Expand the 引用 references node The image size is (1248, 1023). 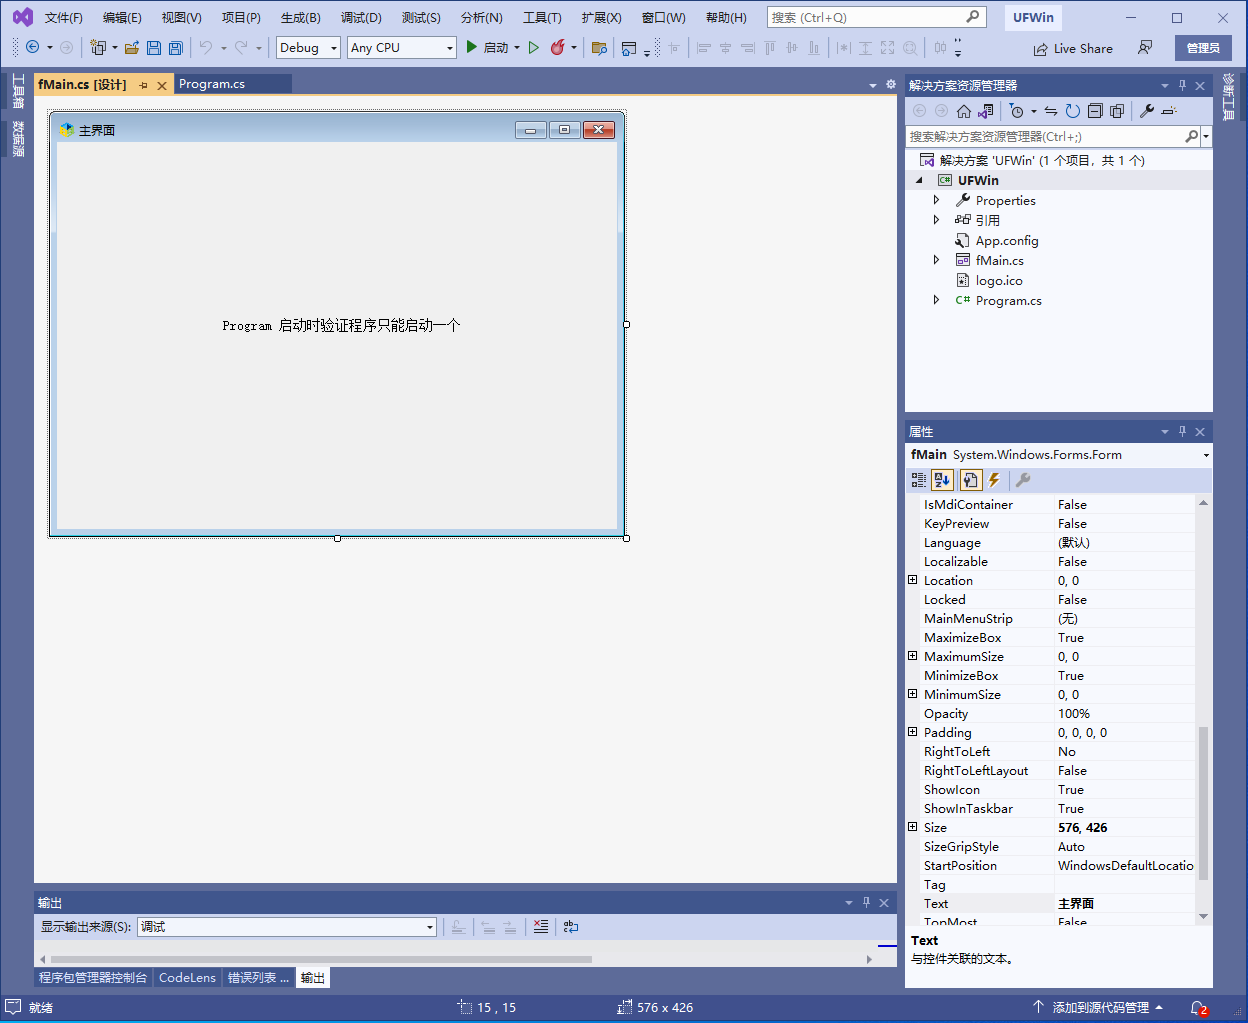[937, 220]
